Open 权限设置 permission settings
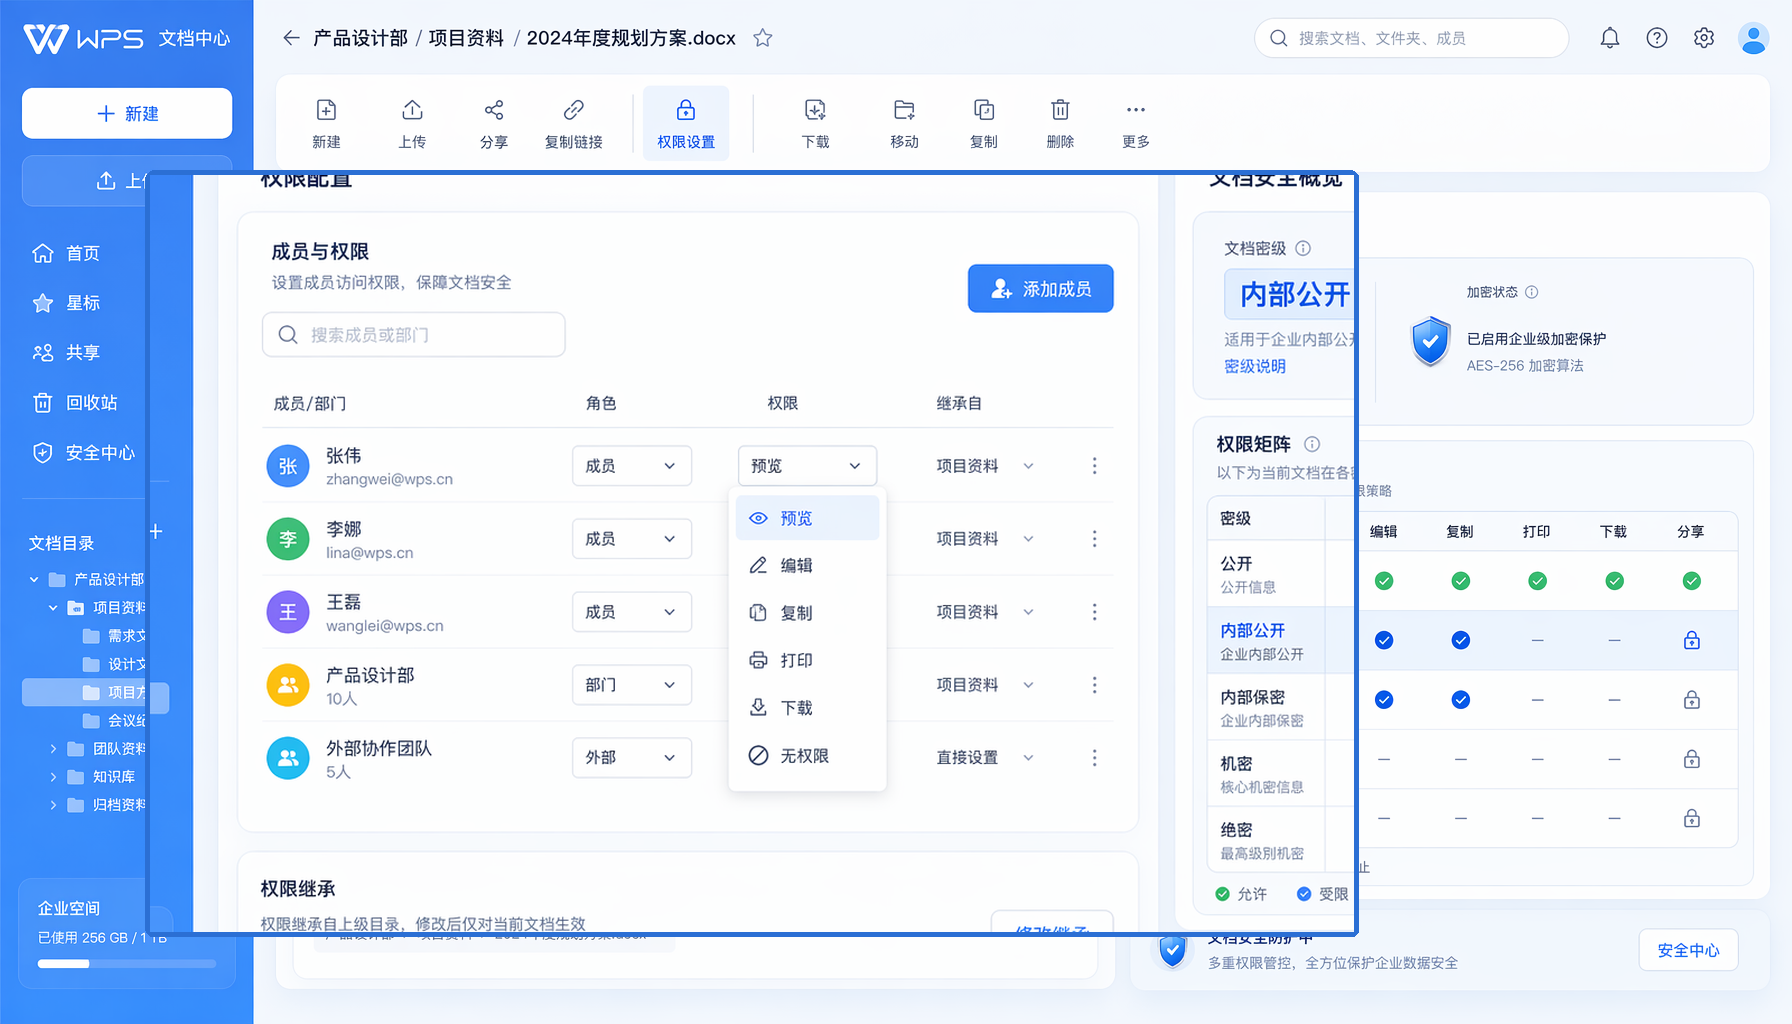 [686, 123]
